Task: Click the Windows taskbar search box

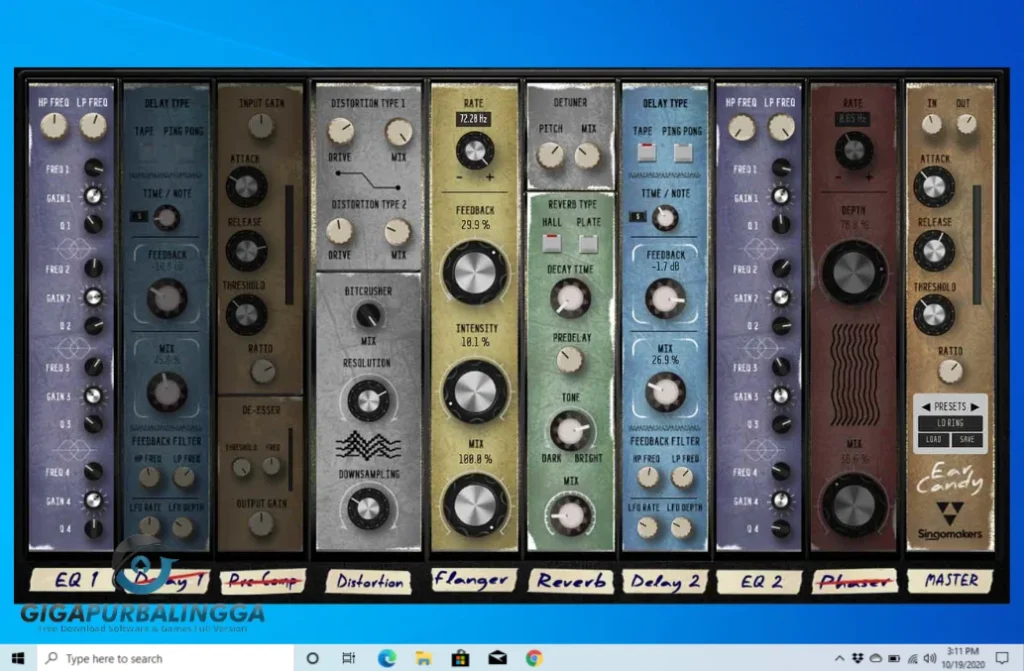Action: point(165,658)
